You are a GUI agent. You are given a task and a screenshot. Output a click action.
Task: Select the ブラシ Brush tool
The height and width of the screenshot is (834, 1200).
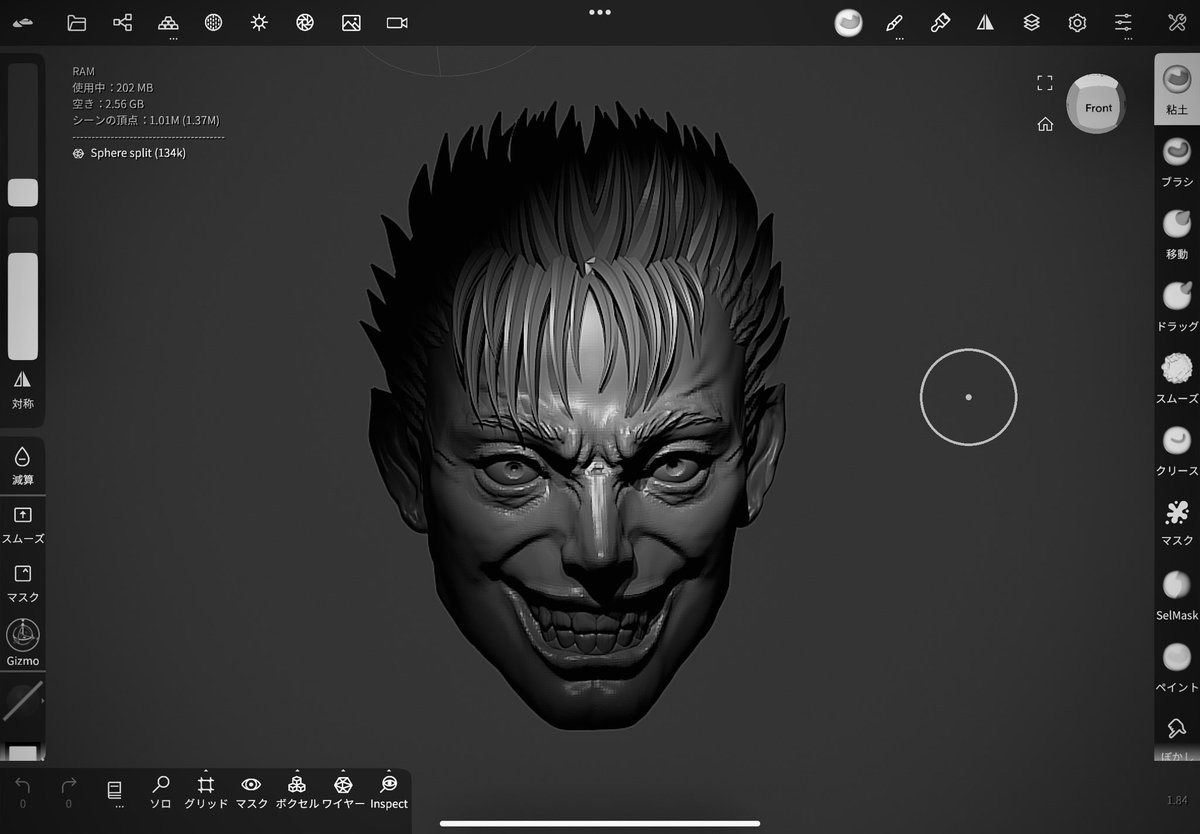tap(1177, 162)
